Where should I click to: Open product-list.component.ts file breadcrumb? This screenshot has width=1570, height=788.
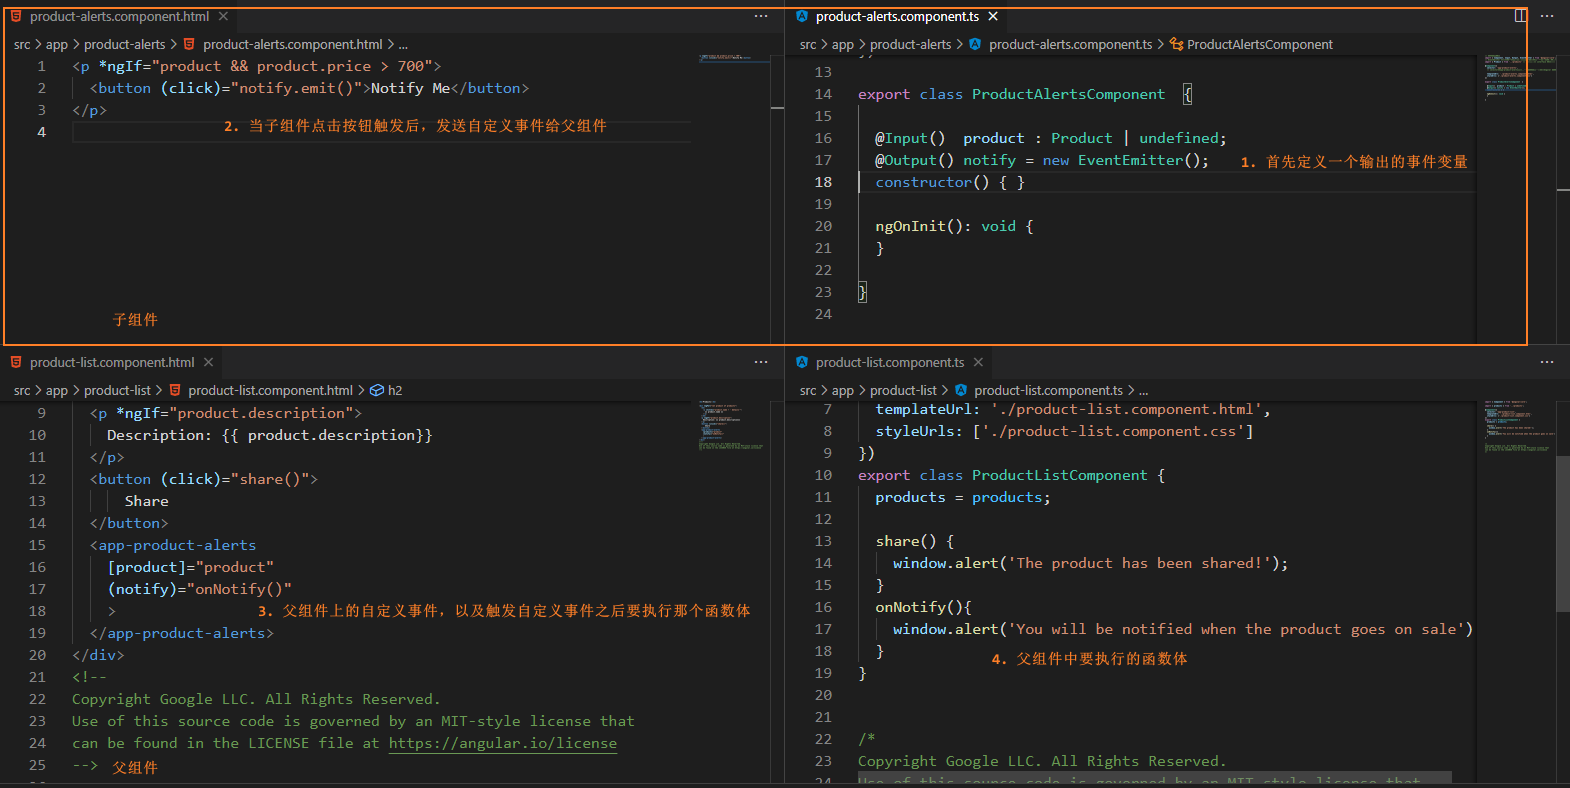[x=1048, y=391]
